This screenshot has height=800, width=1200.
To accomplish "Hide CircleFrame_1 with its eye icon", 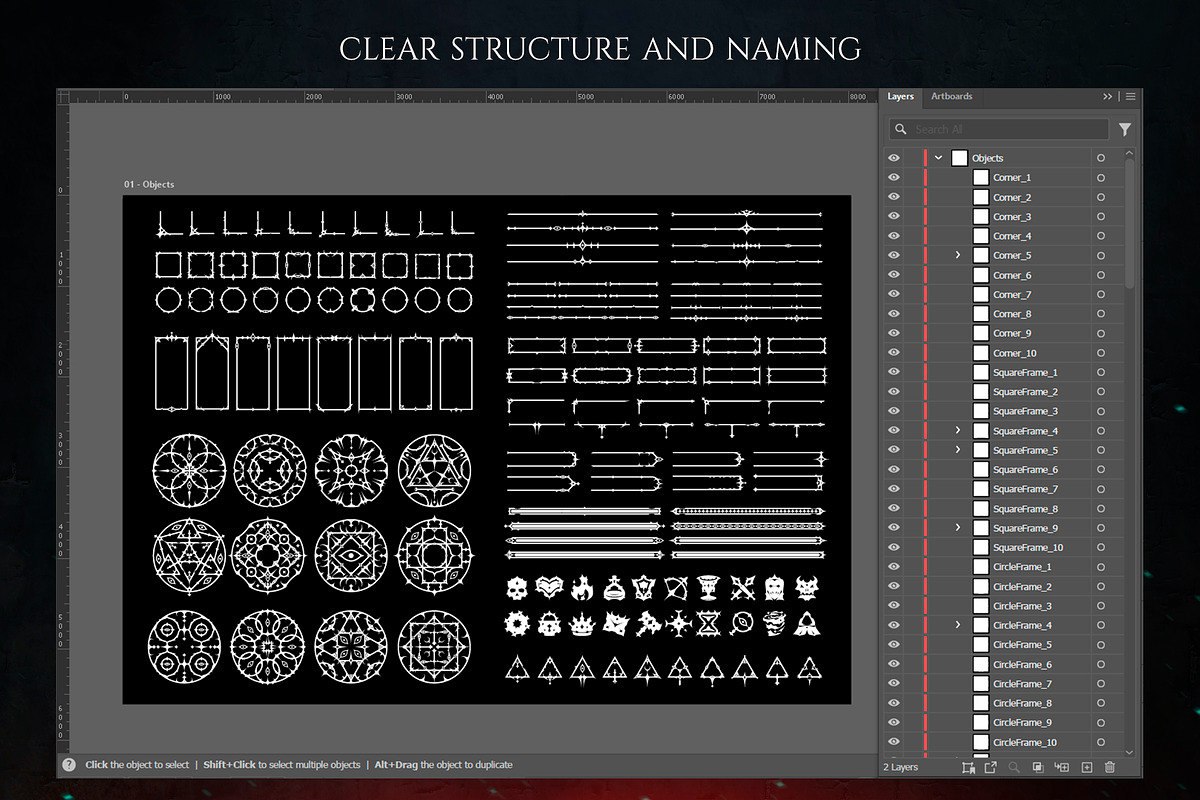I will (x=894, y=567).
